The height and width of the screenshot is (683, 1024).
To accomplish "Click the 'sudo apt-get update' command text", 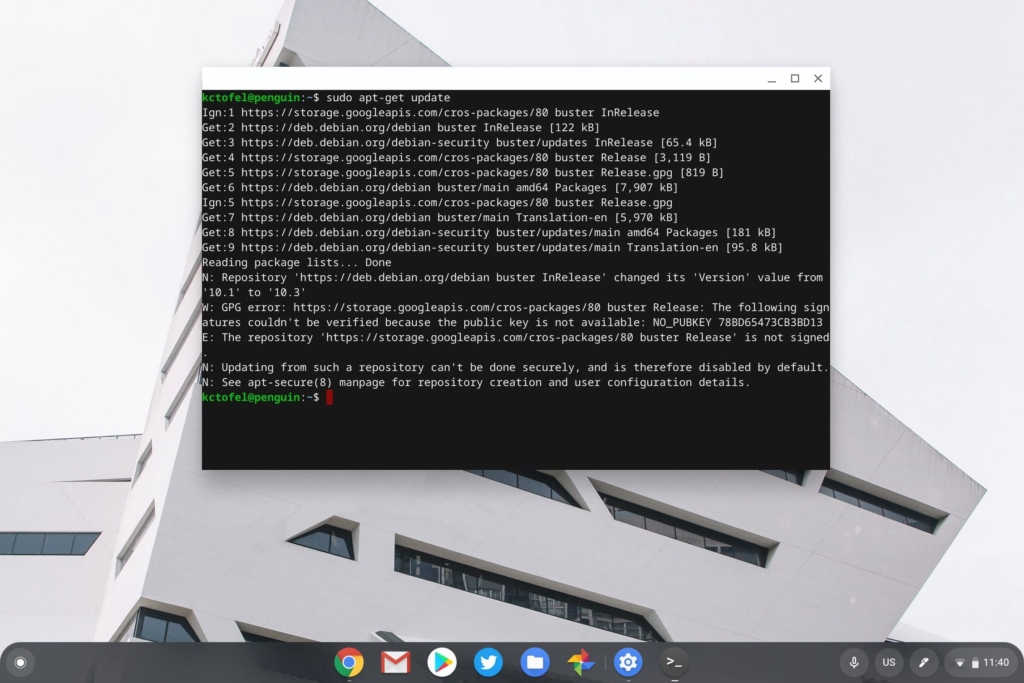I will click(388, 98).
